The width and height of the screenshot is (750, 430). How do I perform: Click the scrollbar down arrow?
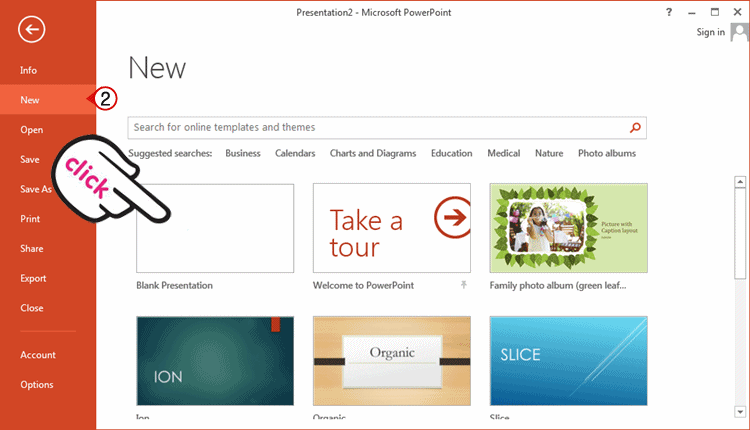click(x=740, y=412)
